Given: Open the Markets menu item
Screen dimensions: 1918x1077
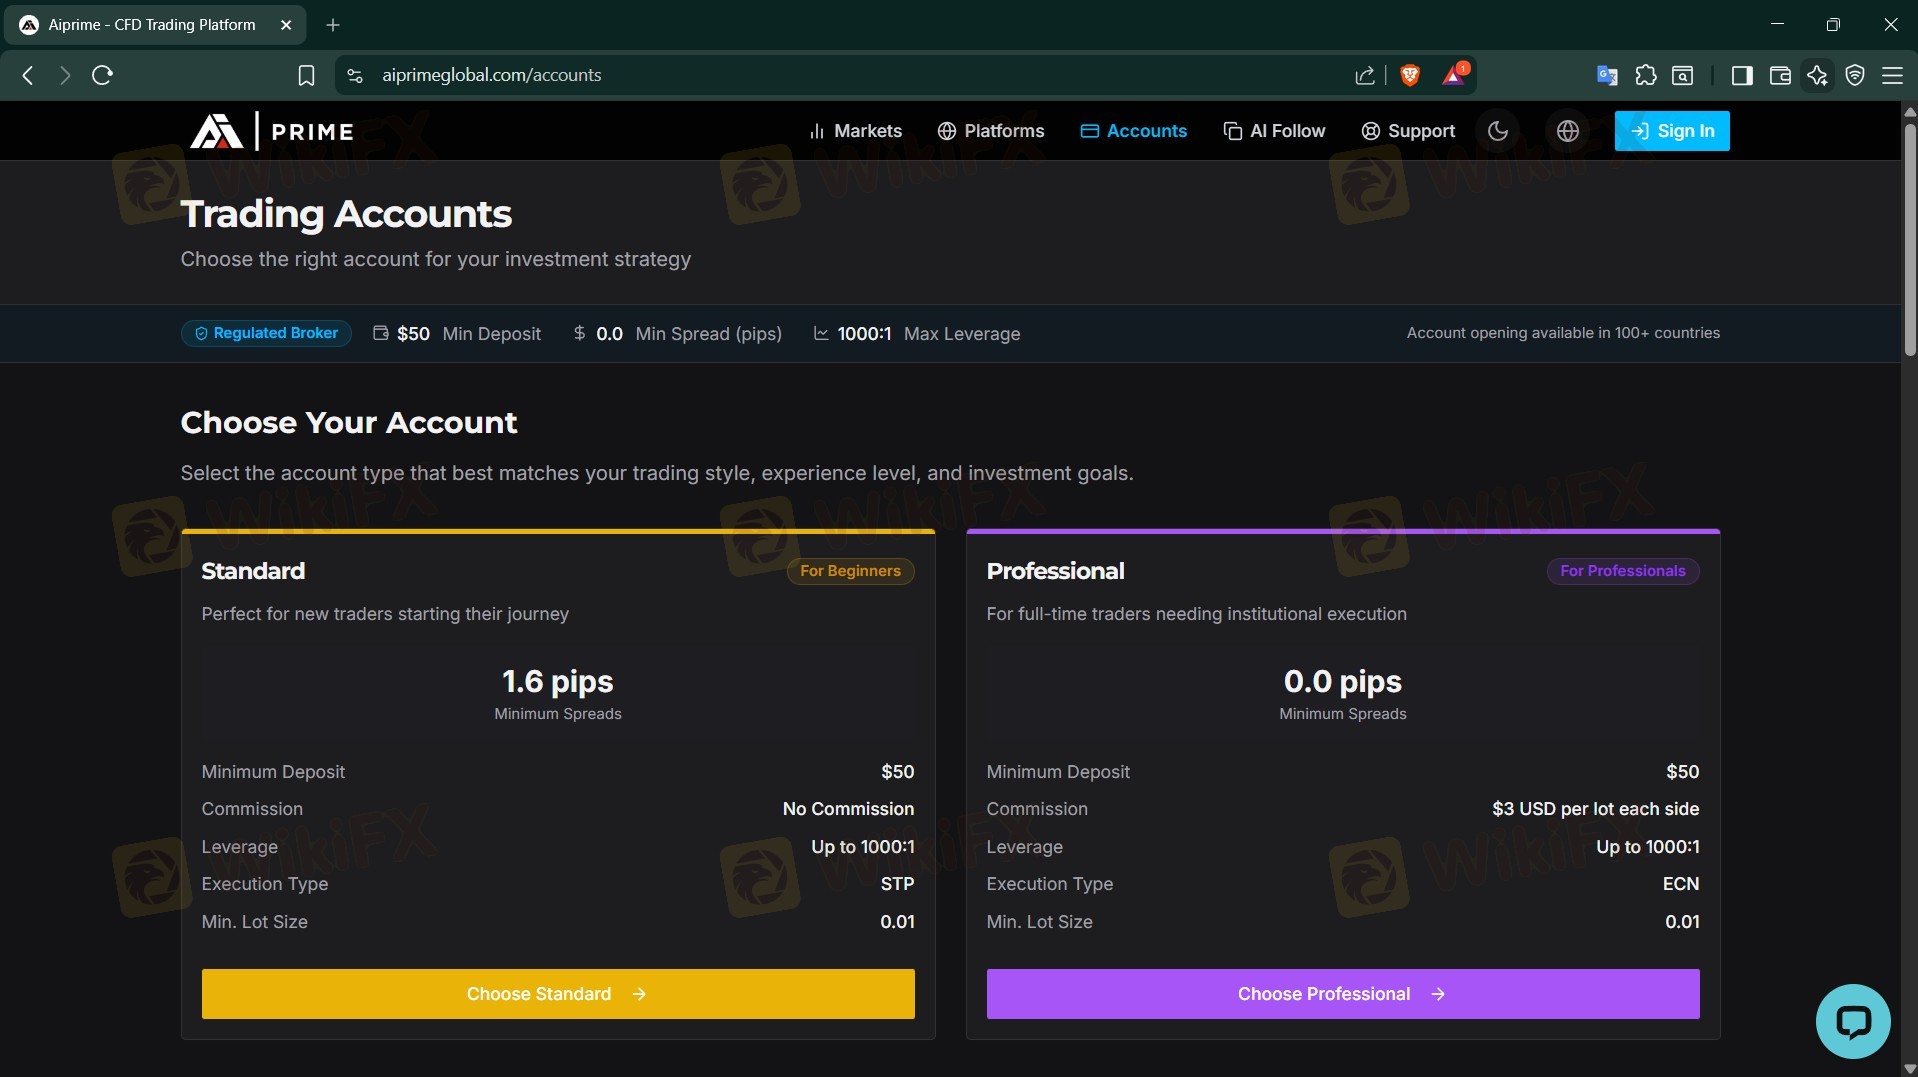Looking at the screenshot, I should (x=855, y=131).
